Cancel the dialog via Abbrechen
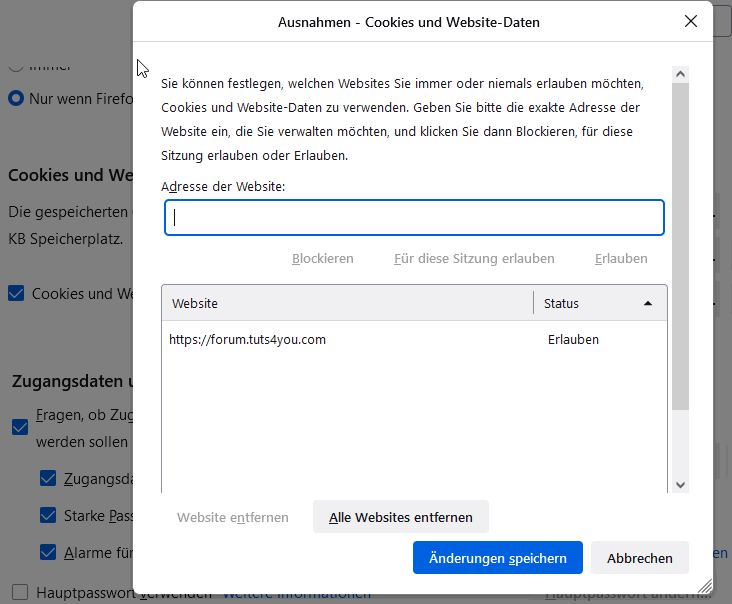The width and height of the screenshot is (732, 604). point(640,558)
